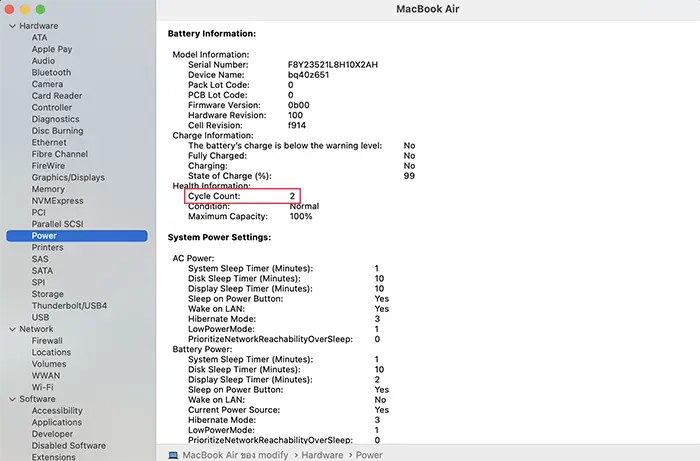Select Thunderbolt/USB4 in the sidebar
Viewport: 700px width, 461px height.
click(x=69, y=306)
